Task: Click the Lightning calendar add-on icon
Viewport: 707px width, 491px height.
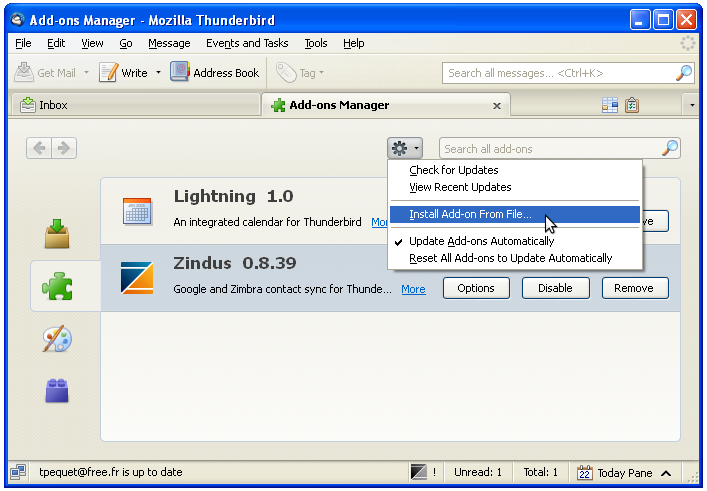Action: click(x=137, y=211)
